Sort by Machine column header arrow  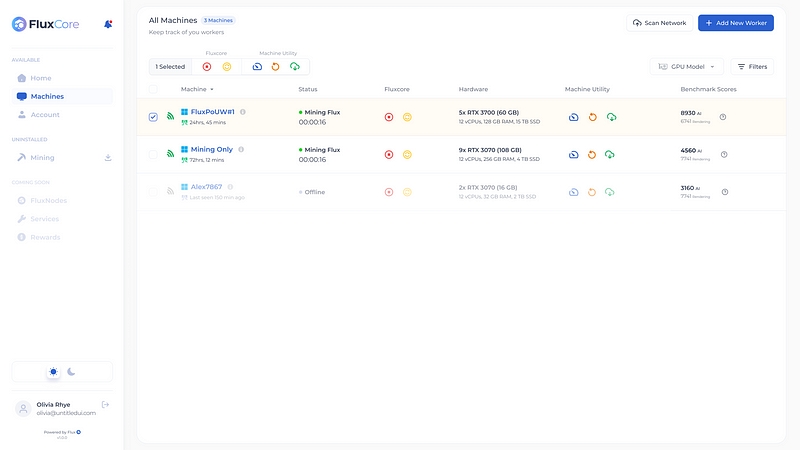[212, 89]
